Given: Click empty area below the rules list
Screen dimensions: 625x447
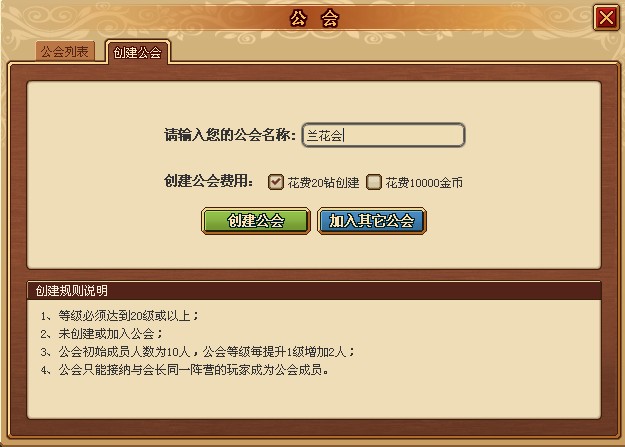Looking at the screenshot, I should coord(314,399).
